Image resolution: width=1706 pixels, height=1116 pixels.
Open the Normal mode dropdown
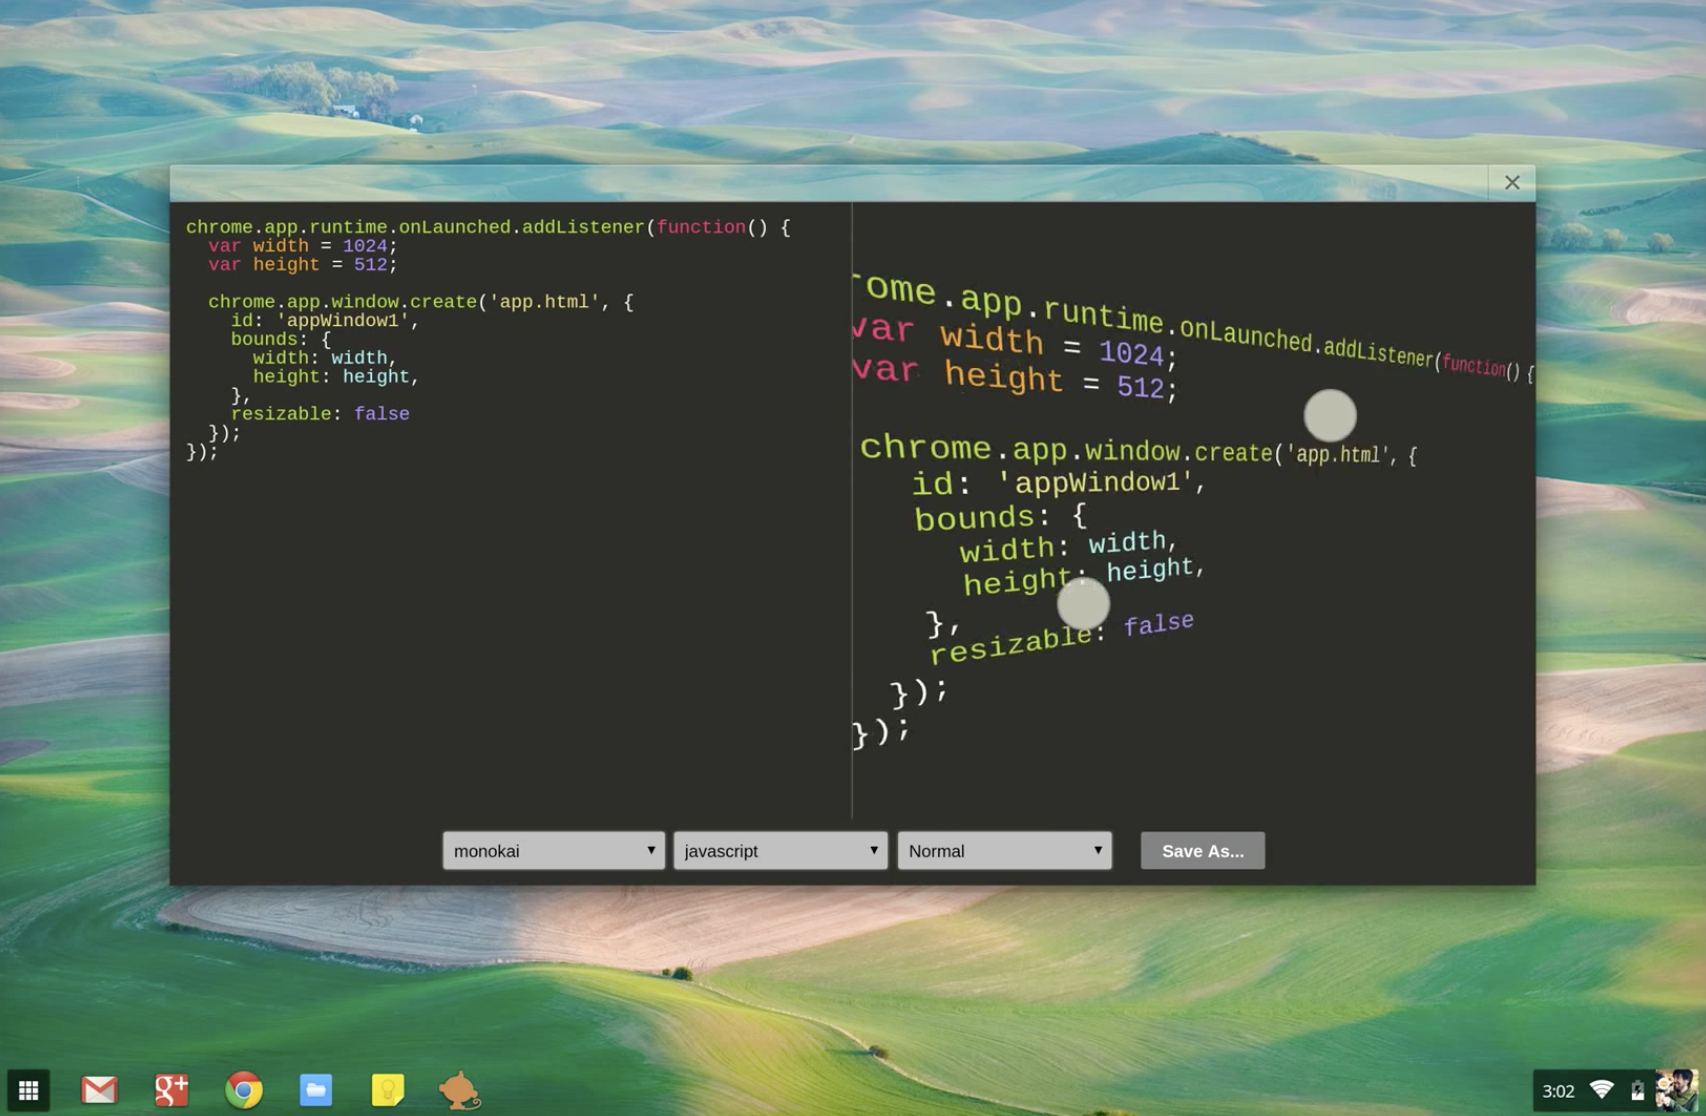(x=1004, y=851)
